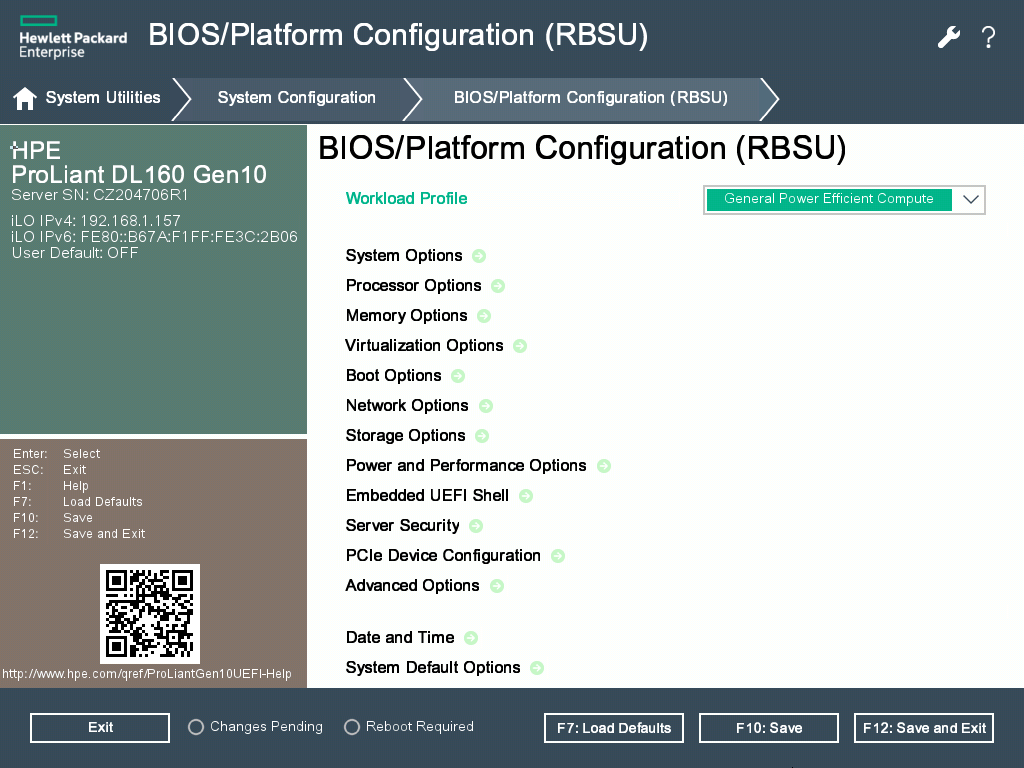
Task: Click the wrench settings icon in header
Action: point(948,37)
